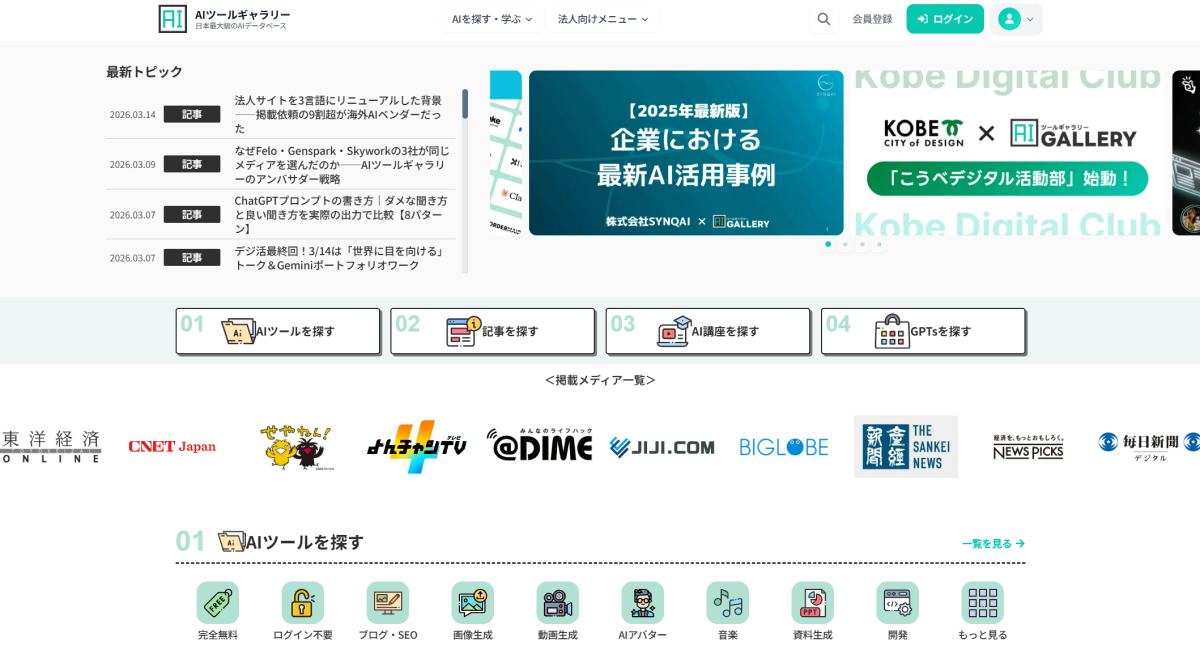Screen dimensions: 1200x657
Task: Click the CNET Japan media logo
Action: [172, 447]
